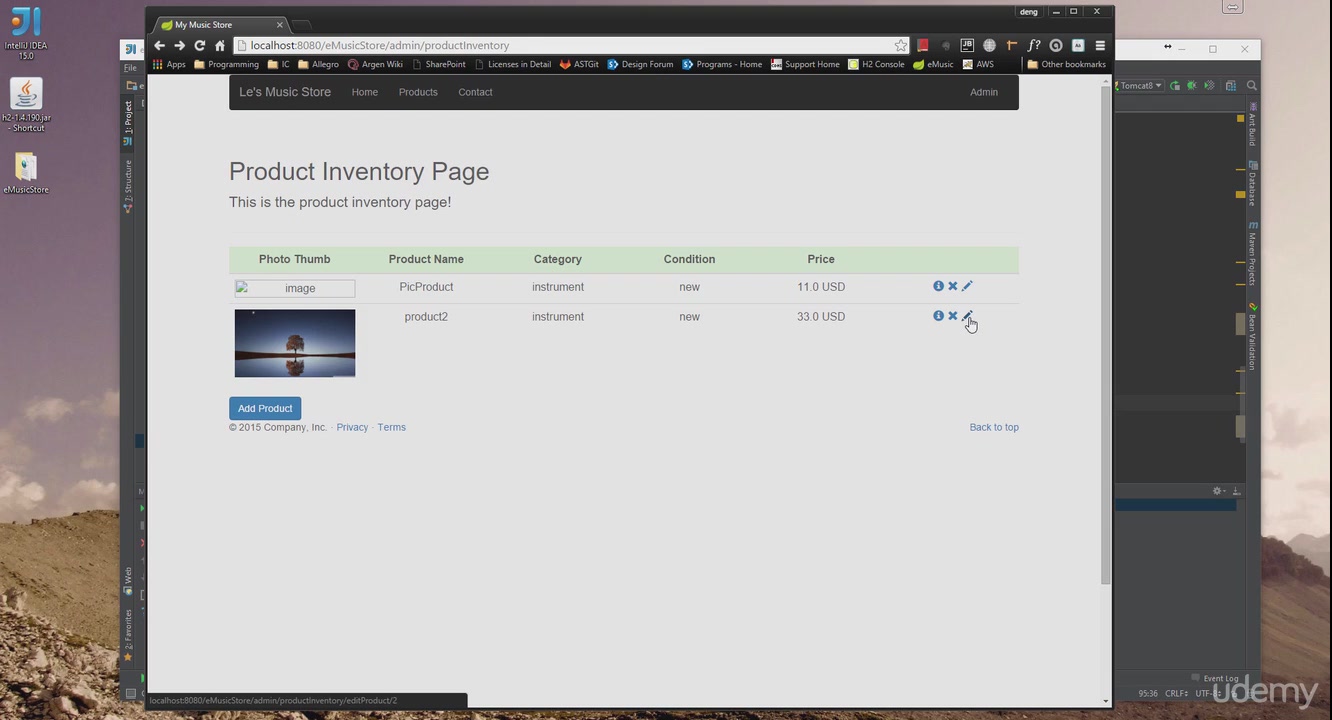Click the debug bug icon in IntelliJ

click(1192, 86)
